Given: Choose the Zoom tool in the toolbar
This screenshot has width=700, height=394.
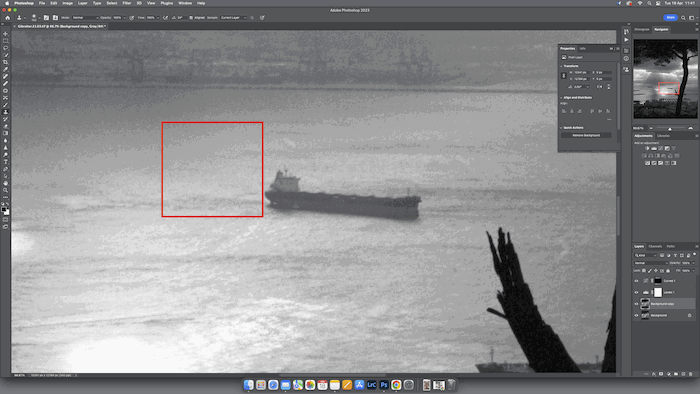Looking at the screenshot, I should point(5,190).
